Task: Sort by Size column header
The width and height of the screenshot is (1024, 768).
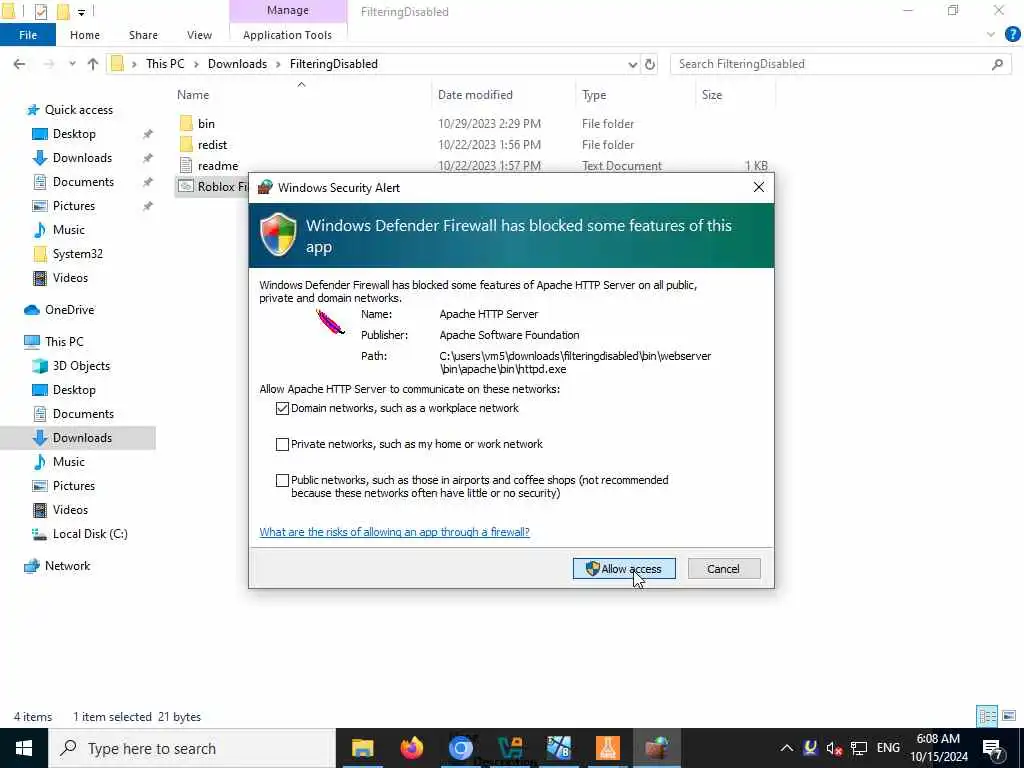Action: pyautogui.click(x=712, y=95)
